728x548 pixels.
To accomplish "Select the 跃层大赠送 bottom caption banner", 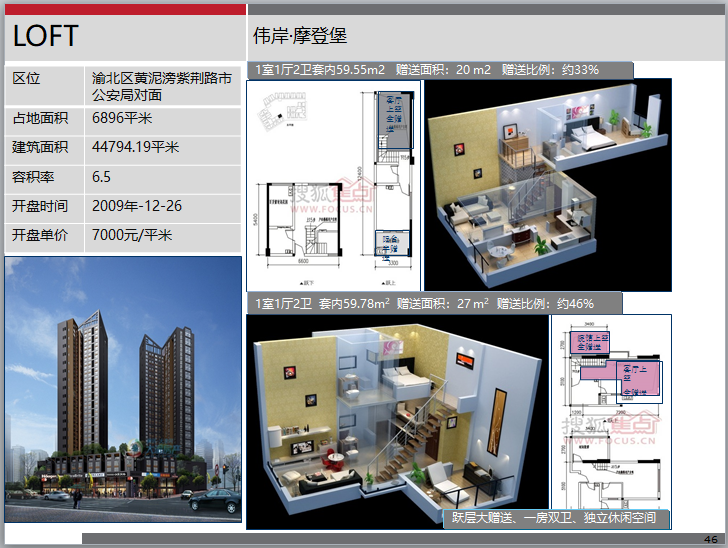I will (555, 519).
